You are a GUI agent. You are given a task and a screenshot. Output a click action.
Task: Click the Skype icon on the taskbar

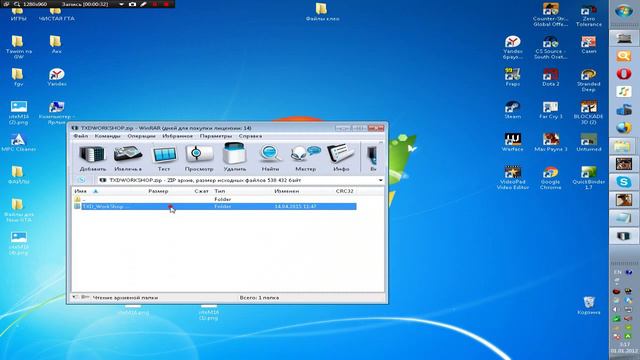(624, 182)
